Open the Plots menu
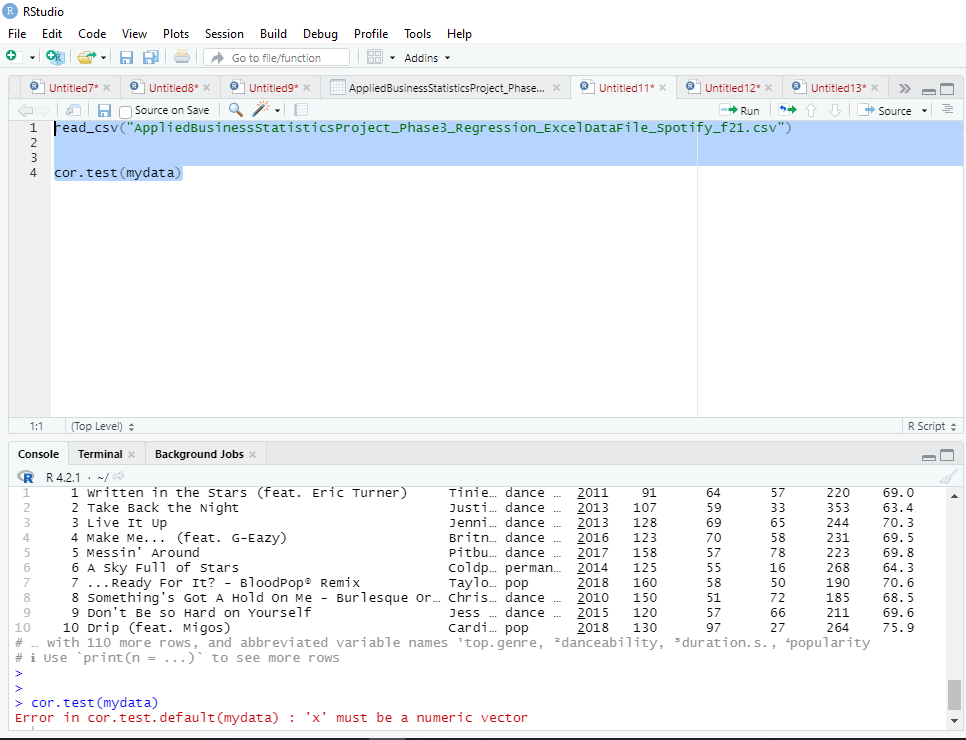 (x=176, y=34)
